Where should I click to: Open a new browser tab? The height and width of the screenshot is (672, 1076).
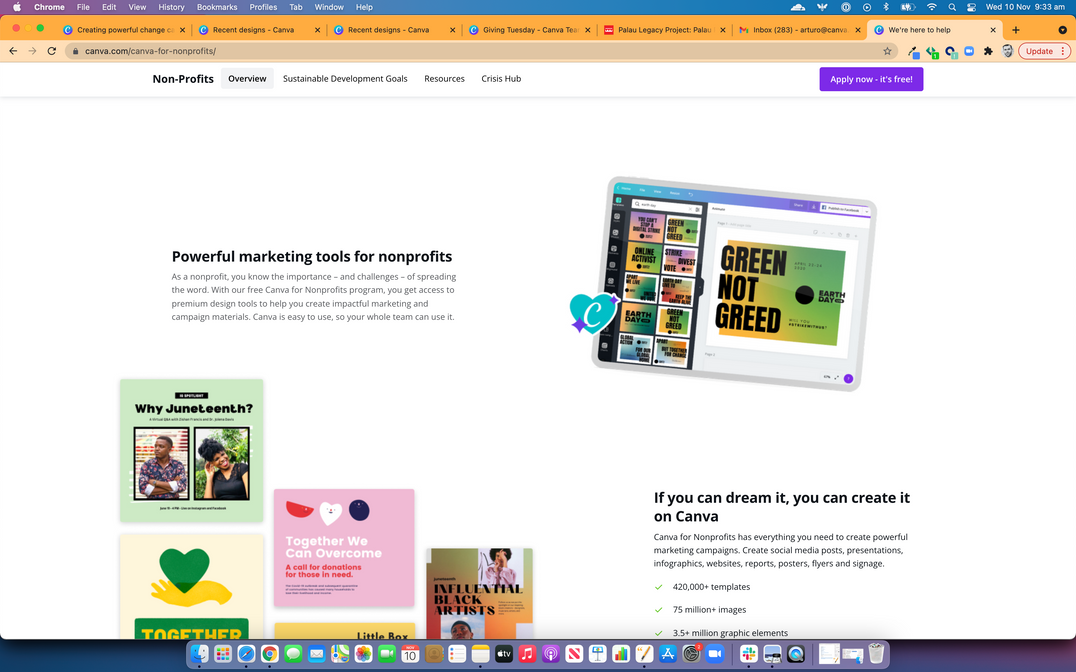tap(1016, 30)
